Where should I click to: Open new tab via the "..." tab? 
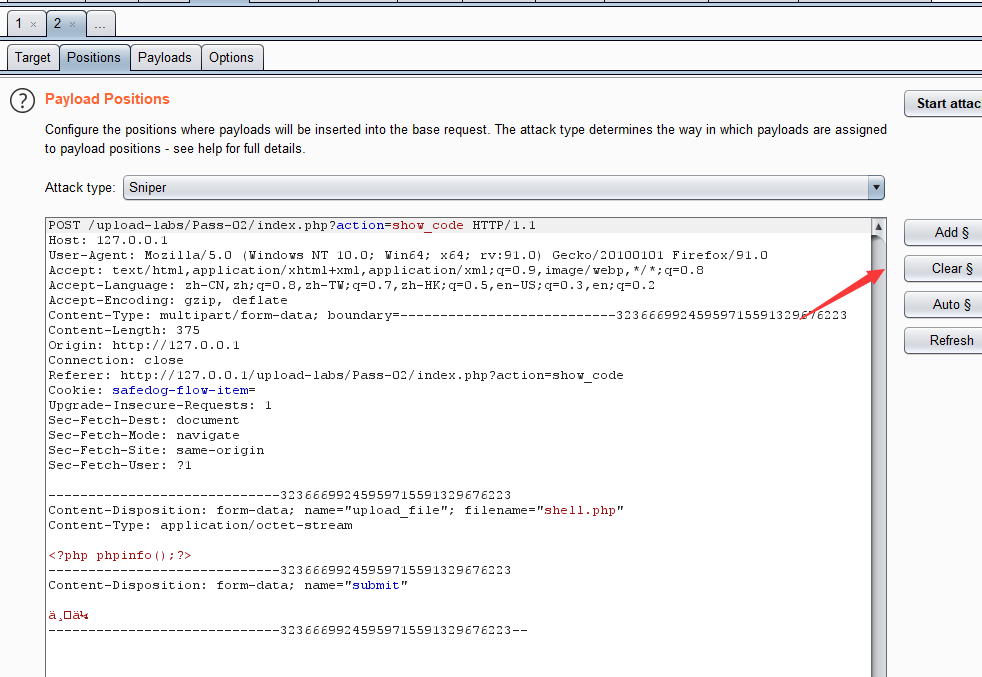[x=100, y=23]
